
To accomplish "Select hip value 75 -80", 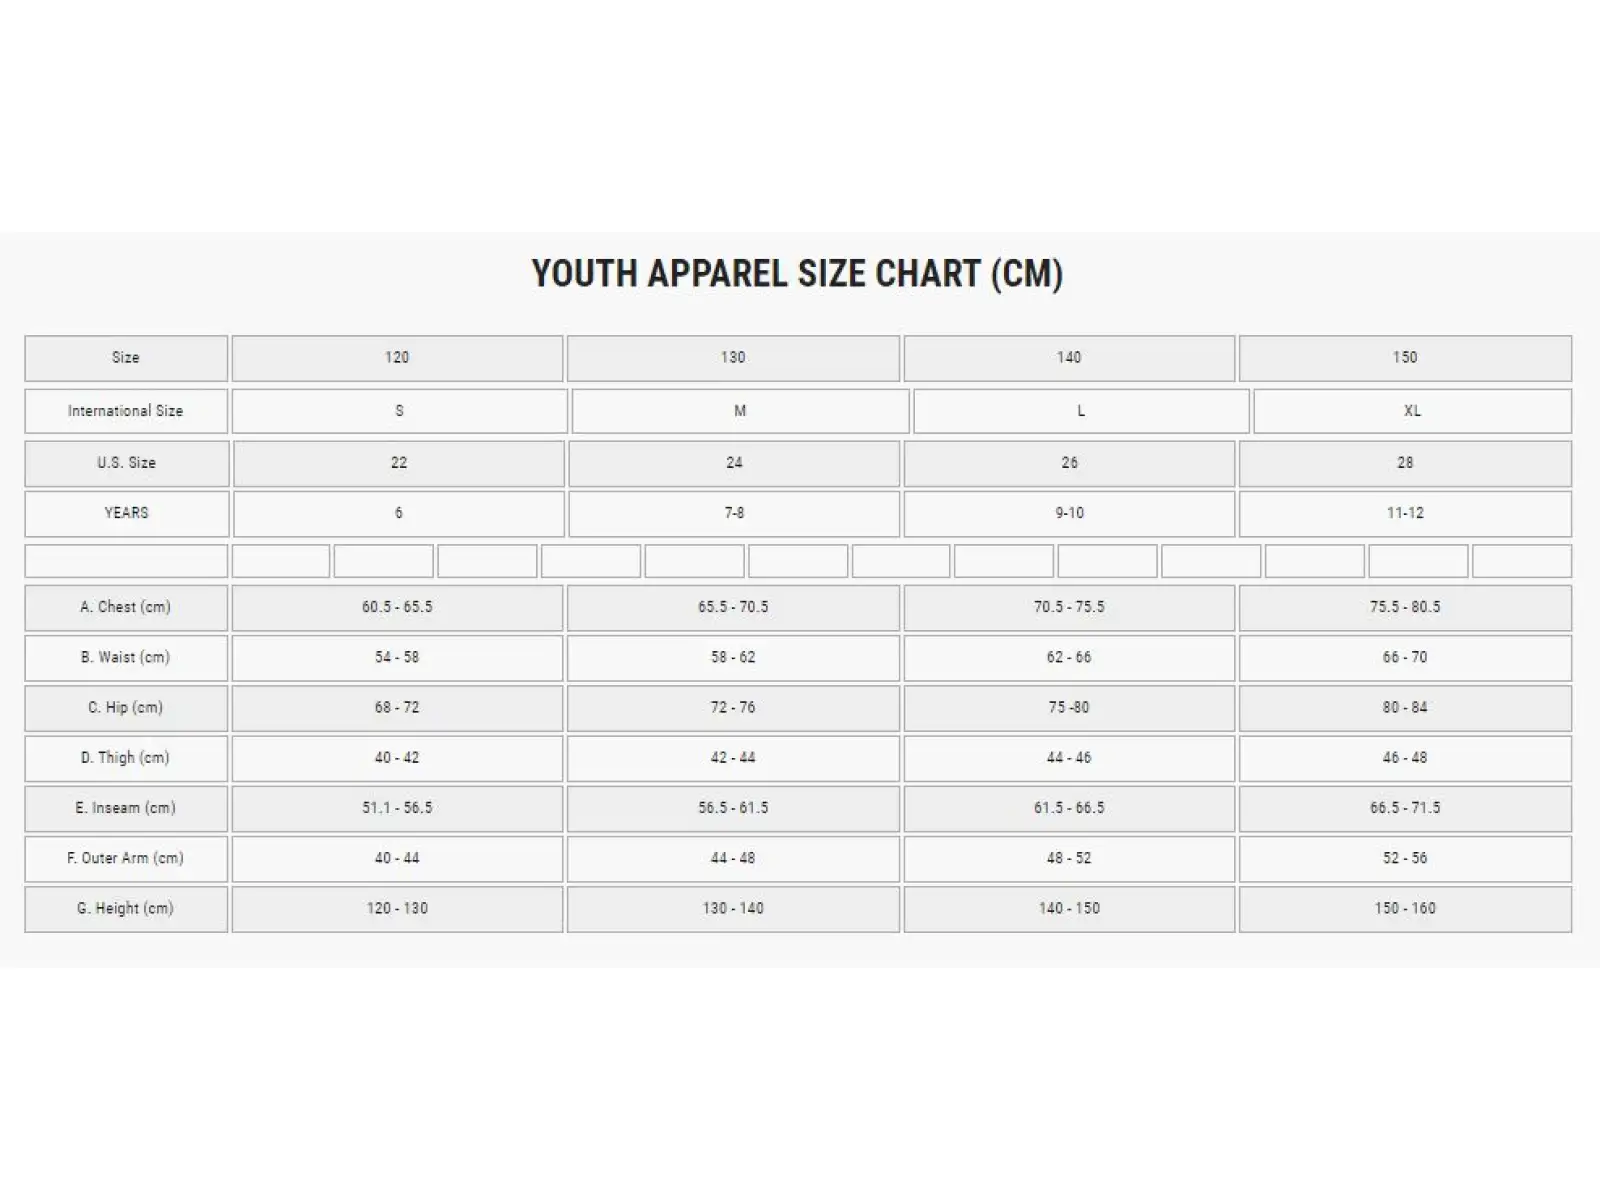I will (1069, 708).
